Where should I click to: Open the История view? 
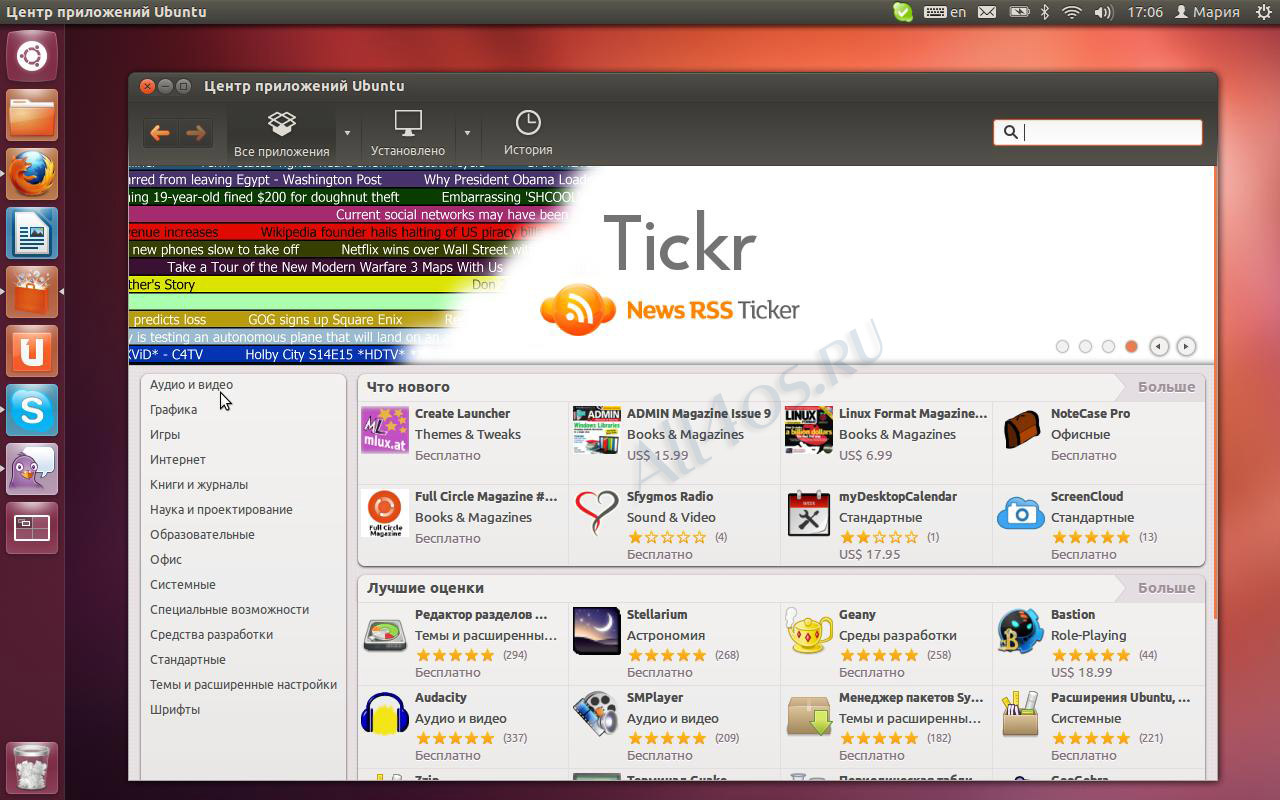pos(528,133)
